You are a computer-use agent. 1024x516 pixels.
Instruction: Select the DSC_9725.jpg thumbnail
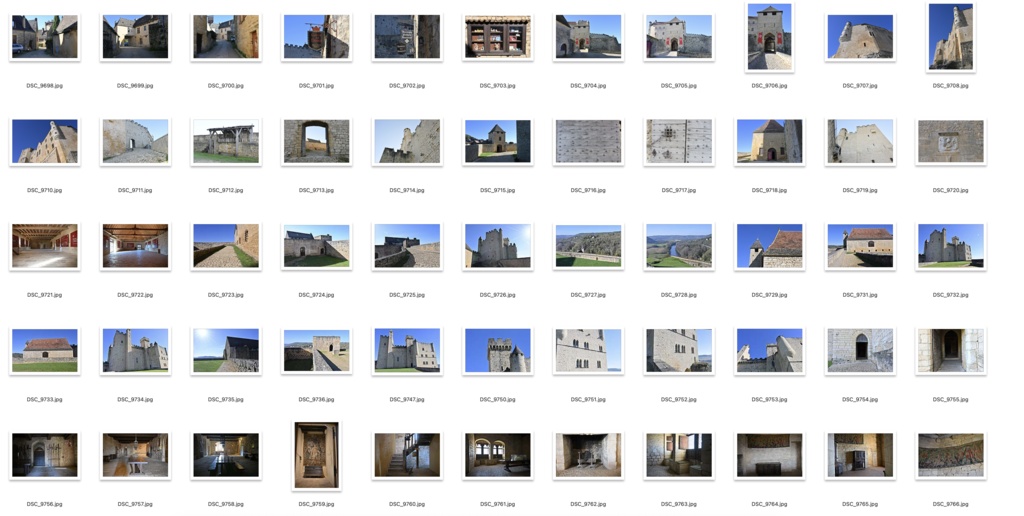pyautogui.click(x=407, y=246)
